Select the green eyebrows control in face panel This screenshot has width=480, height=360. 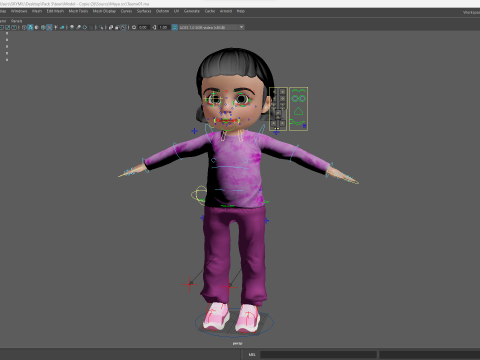click(x=298, y=91)
